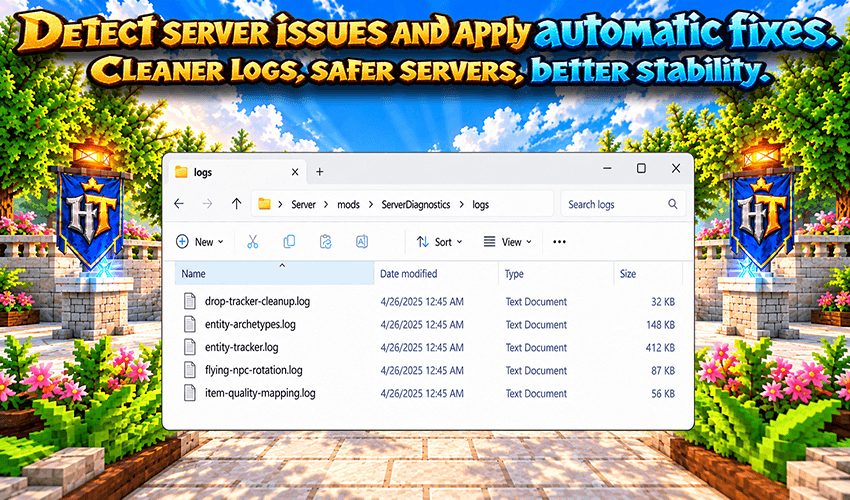Viewport: 850px width, 500px height.
Task: Maximize the logs Explorer window
Action: click(x=641, y=168)
